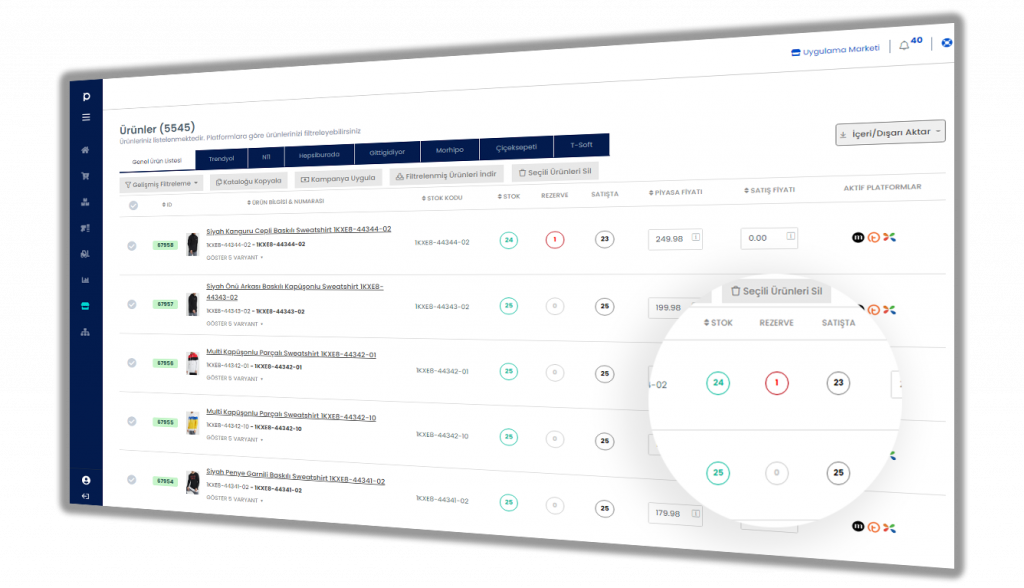Click the Kataloğu Kopyala button

[249, 181]
